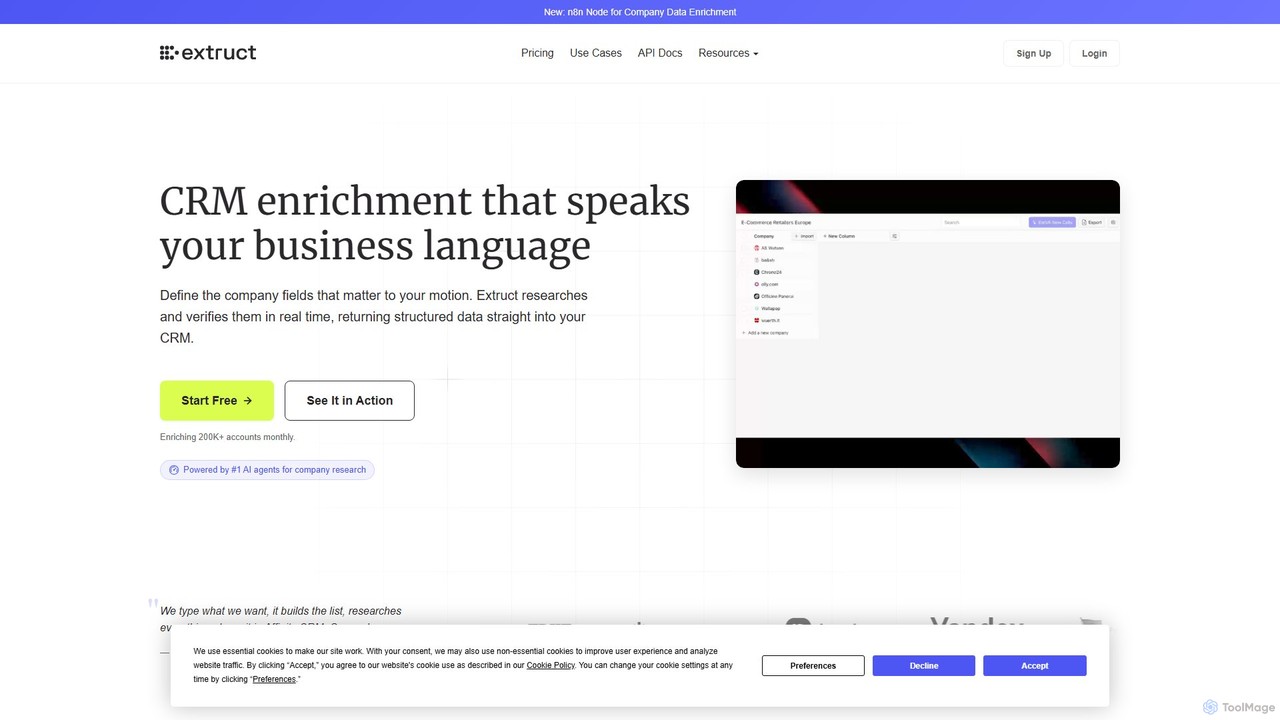Select the Officine Panerai company row

pos(777,296)
